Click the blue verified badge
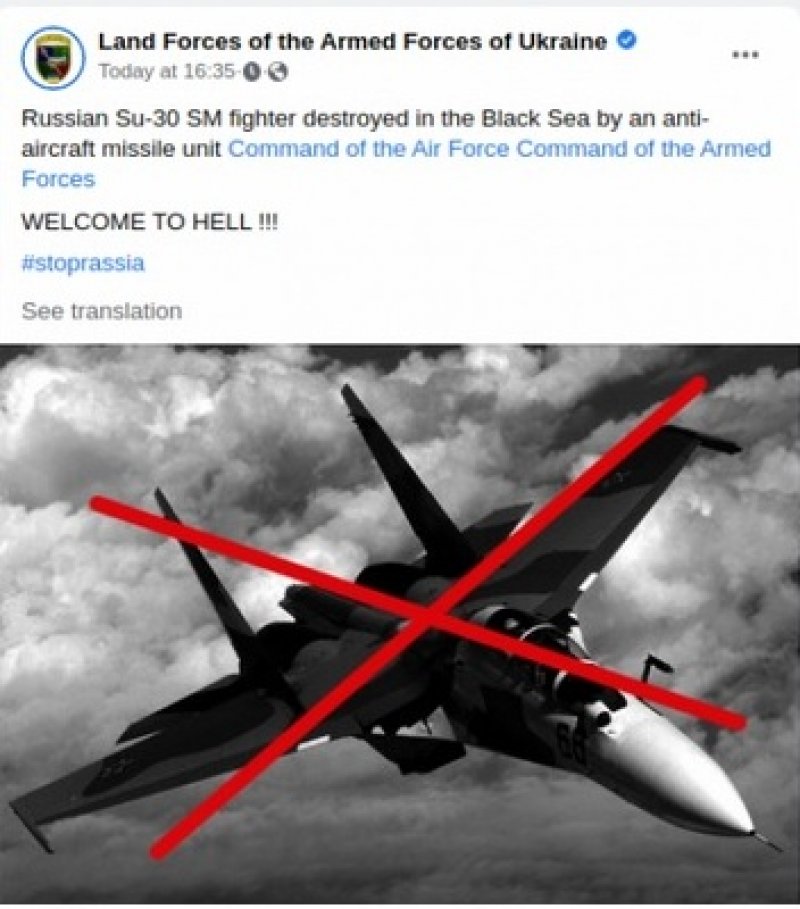 point(626,41)
